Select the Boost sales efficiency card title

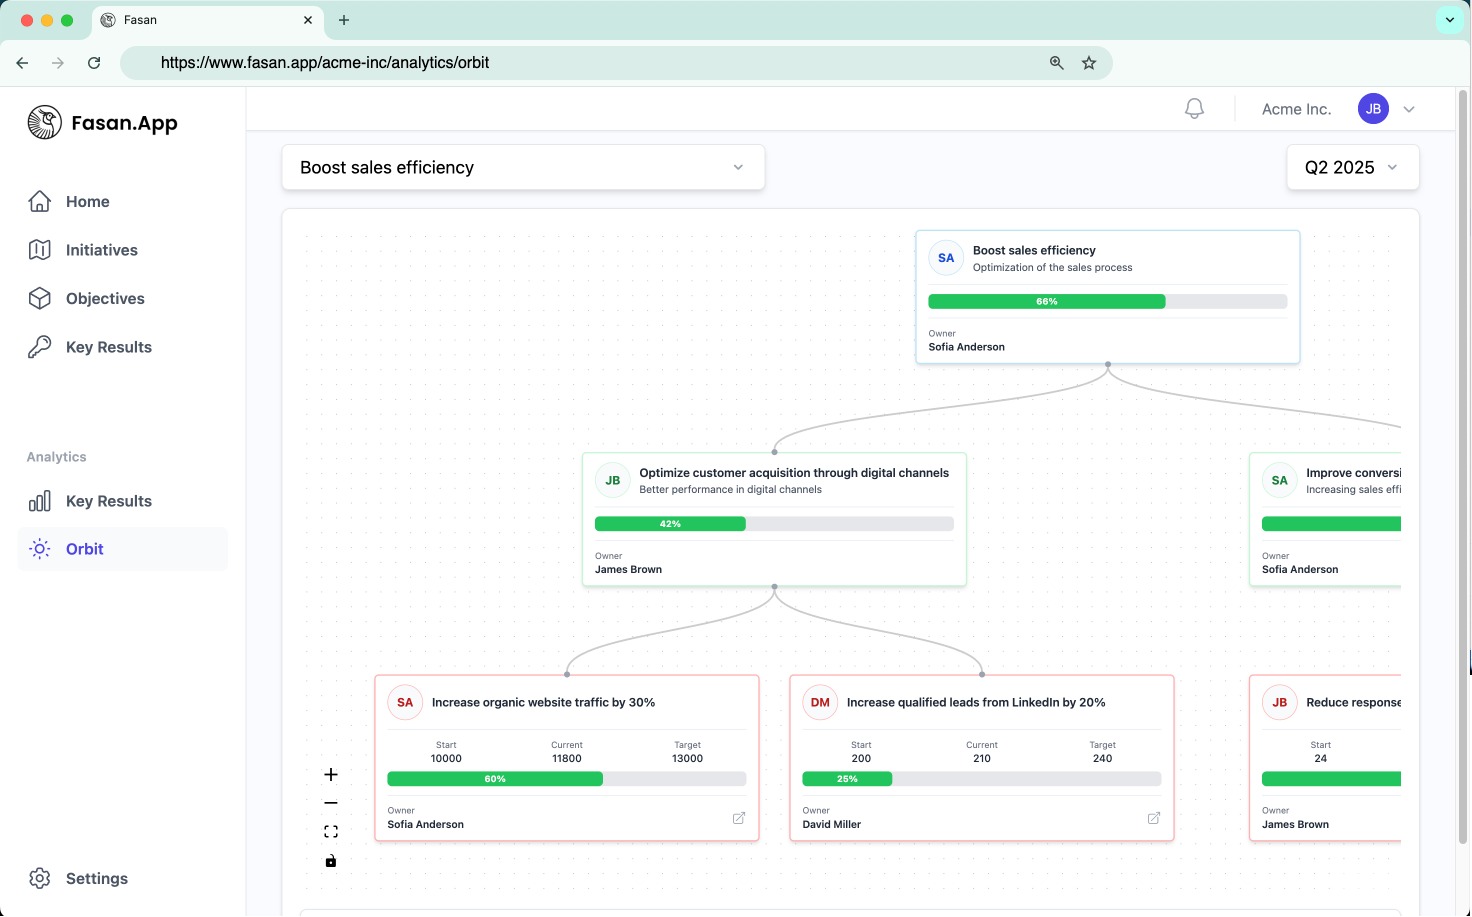click(x=1034, y=250)
